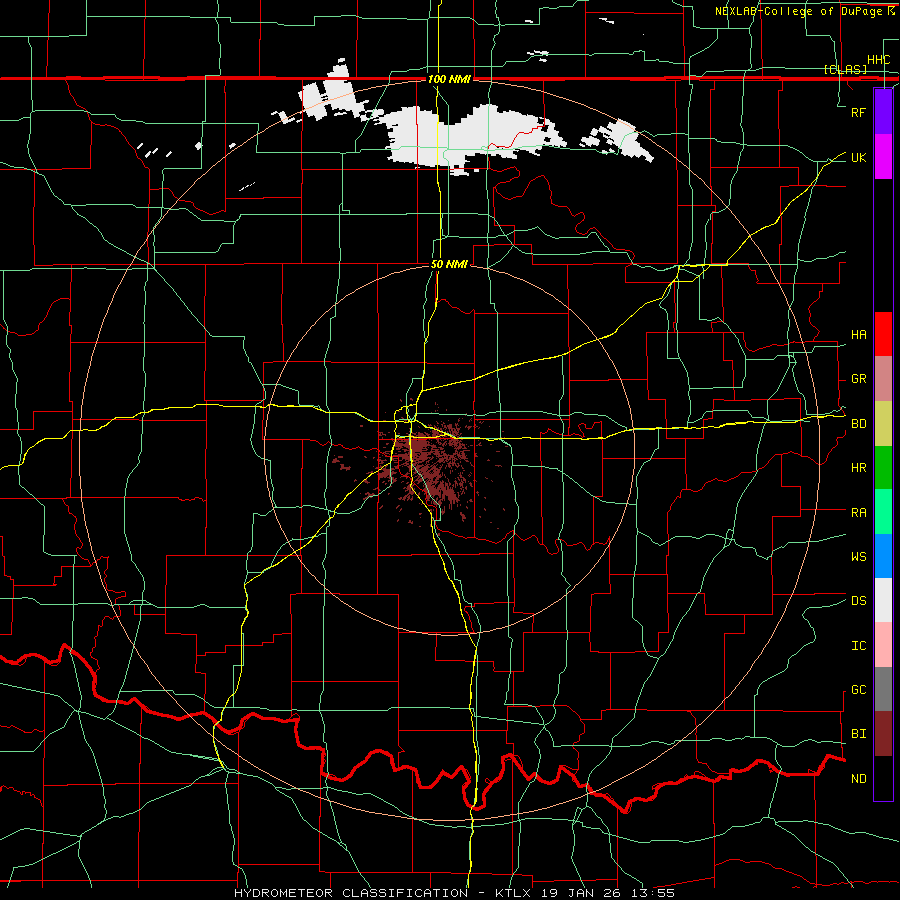Click the WS blue legend swatch
The width and height of the screenshot is (900, 900).
[x=883, y=556]
